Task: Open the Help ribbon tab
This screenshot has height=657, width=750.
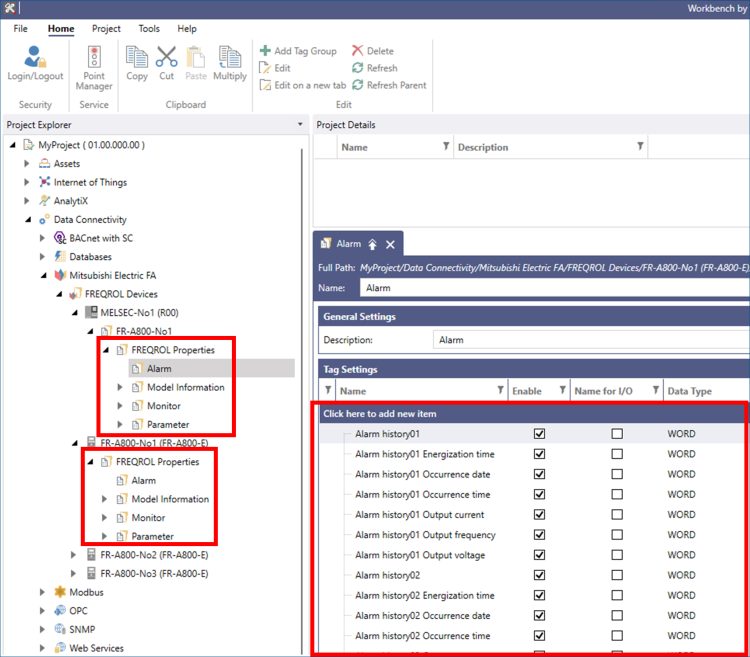Action: click(x=187, y=29)
